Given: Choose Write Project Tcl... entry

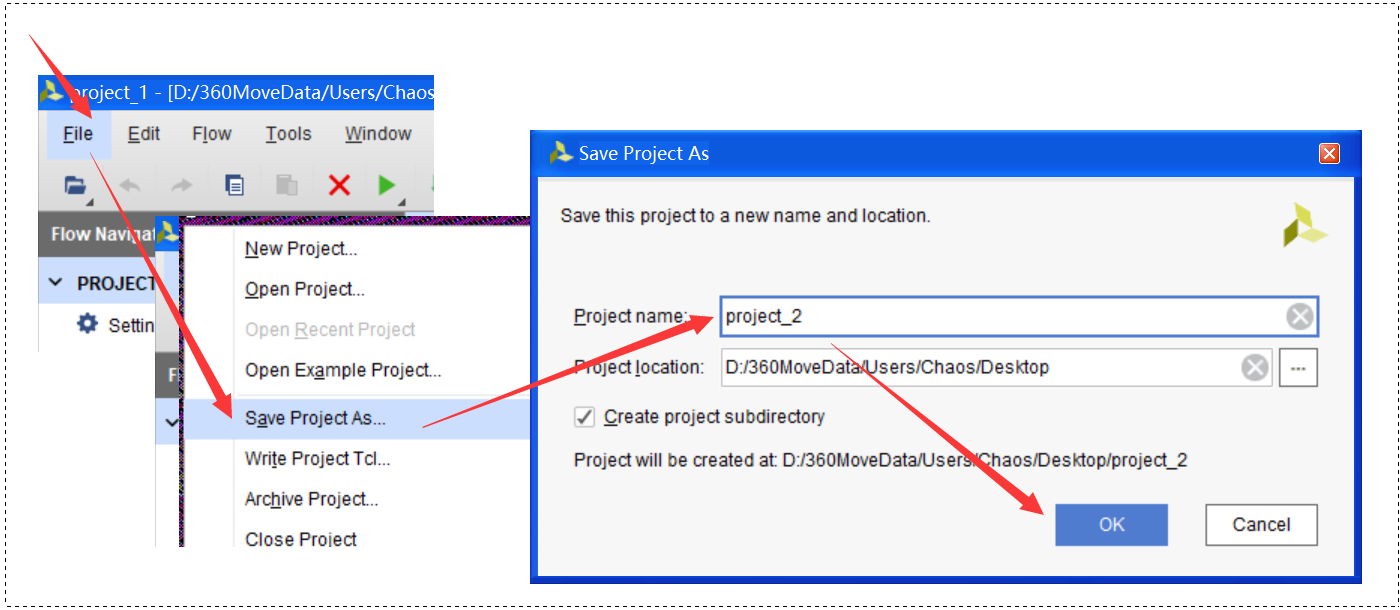Looking at the screenshot, I should click(318, 459).
